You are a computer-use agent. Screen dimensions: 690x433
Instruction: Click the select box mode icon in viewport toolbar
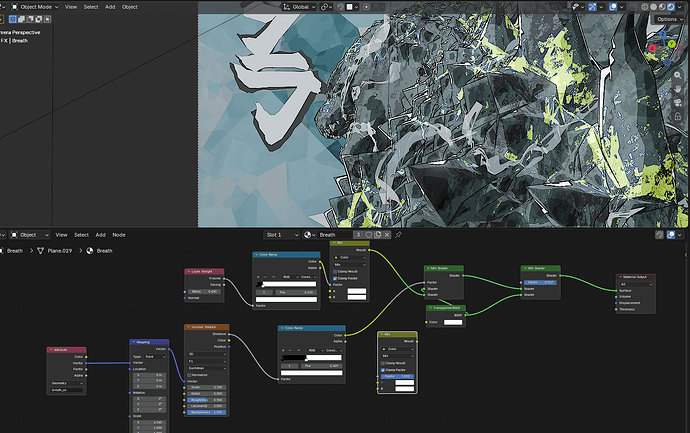tap(13, 19)
